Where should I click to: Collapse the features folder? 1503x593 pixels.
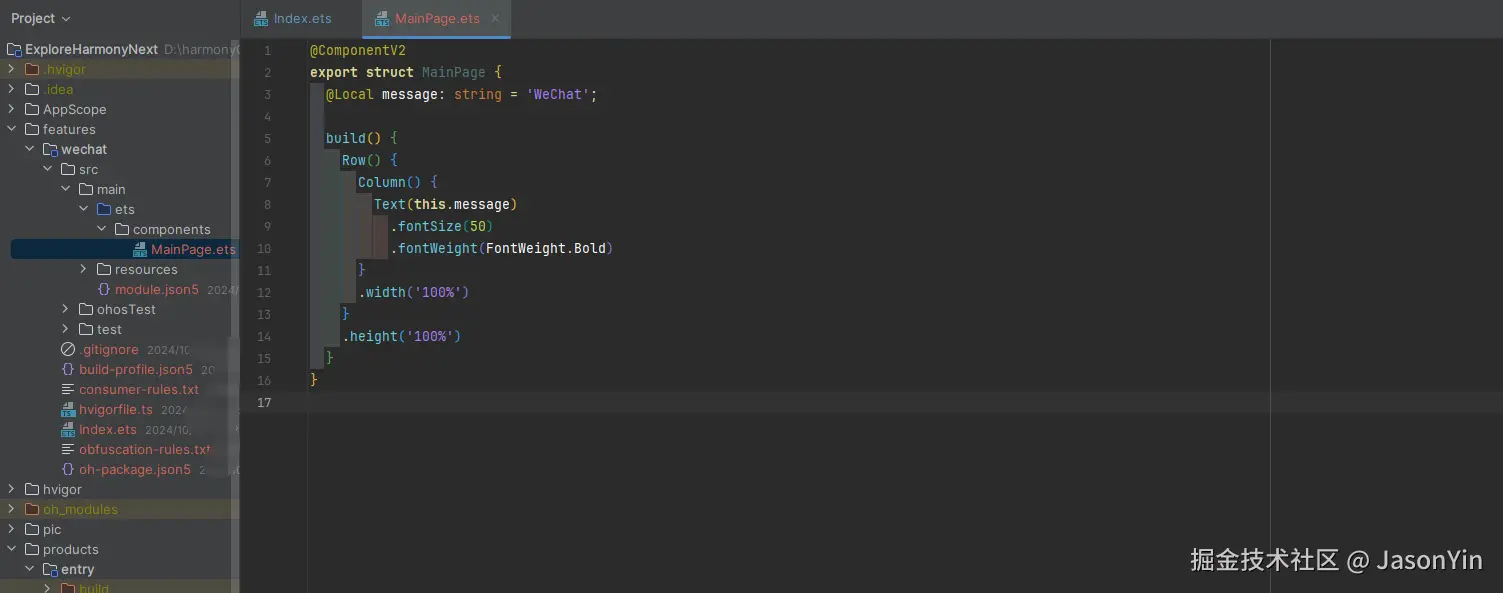pyautogui.click(x=11, y=129)
